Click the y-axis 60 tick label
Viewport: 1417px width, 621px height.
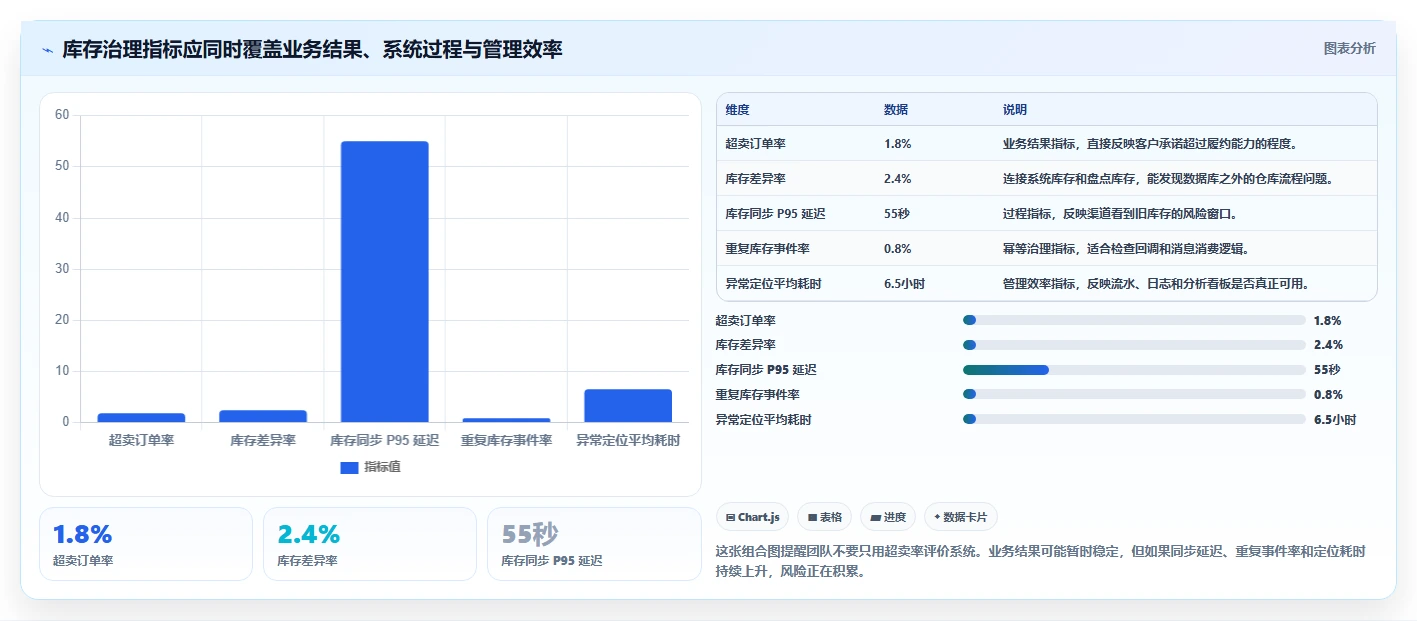[x=62, y=115]
